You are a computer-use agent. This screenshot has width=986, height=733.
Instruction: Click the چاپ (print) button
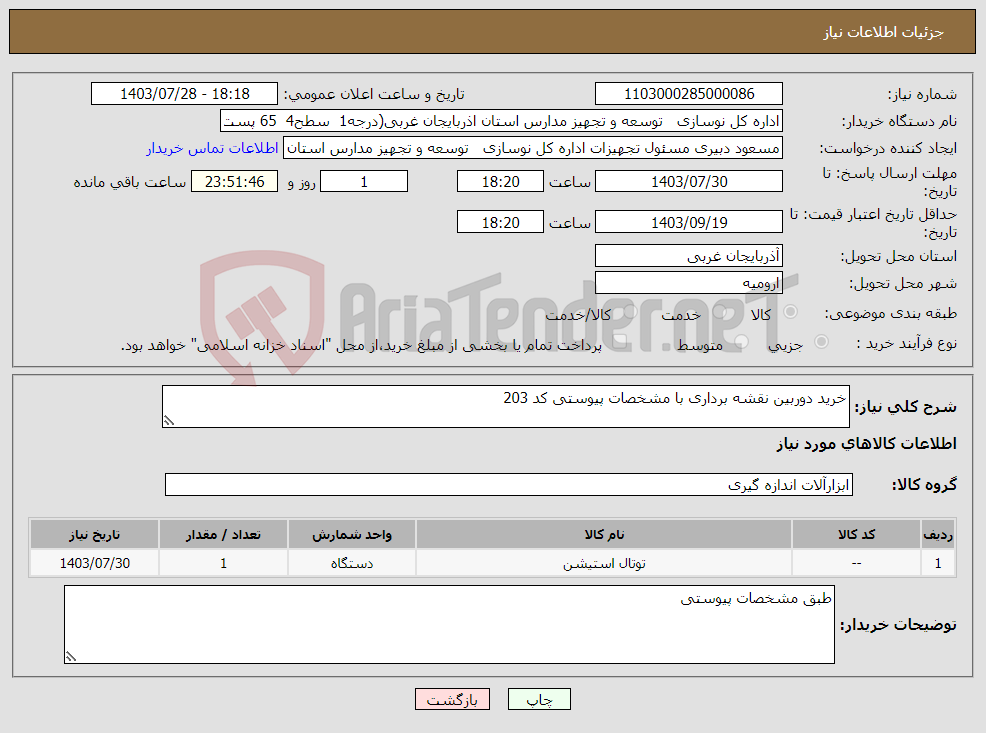[x=539, y=699]
